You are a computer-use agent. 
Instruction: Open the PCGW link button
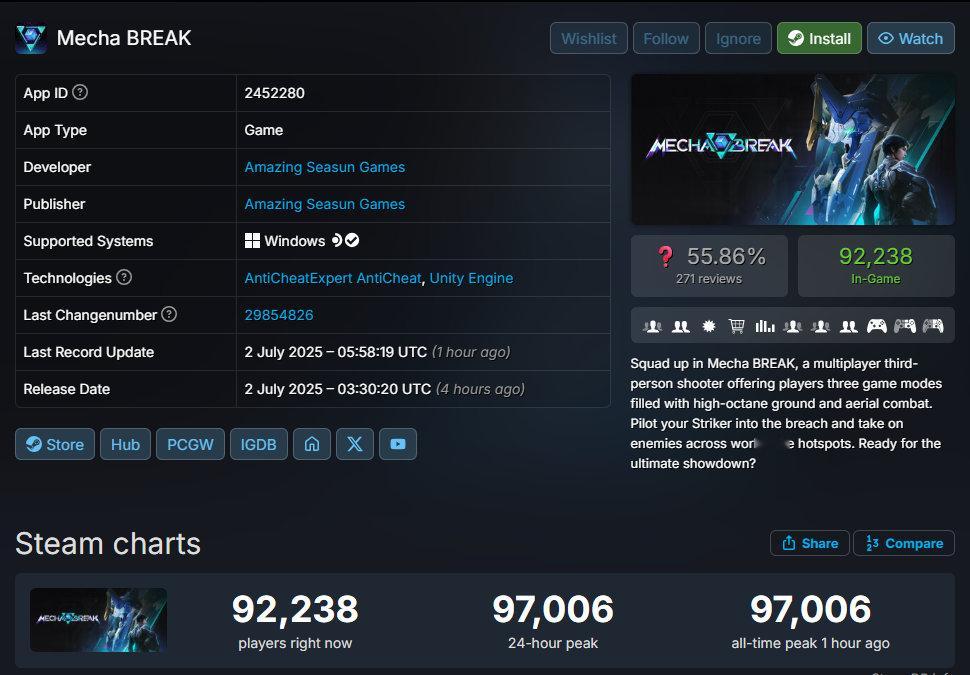tap(191, 444)
